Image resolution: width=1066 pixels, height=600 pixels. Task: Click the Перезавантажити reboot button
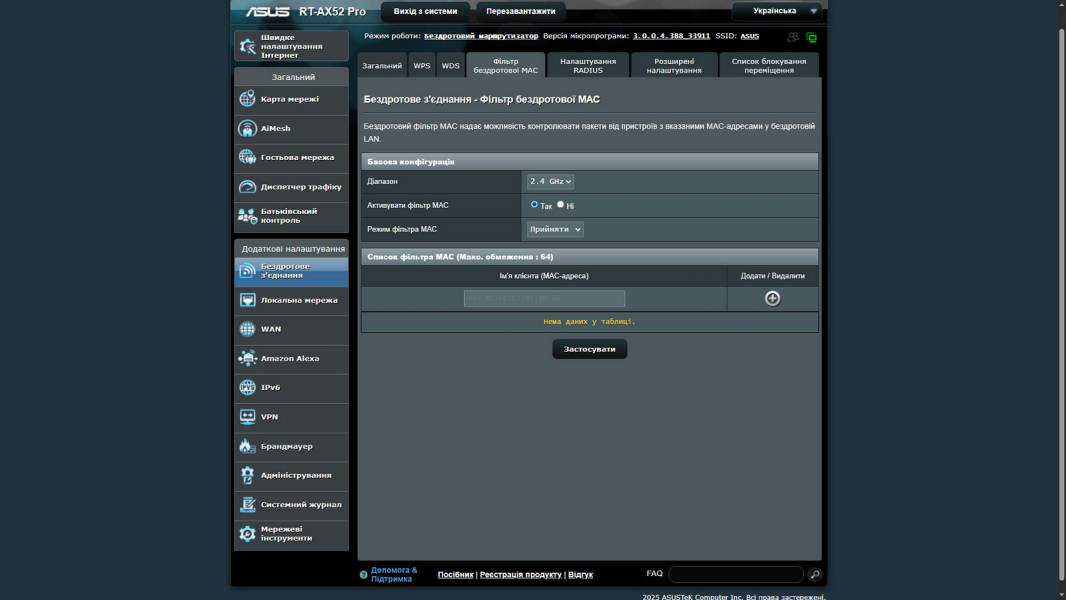(x=520, y=11)
